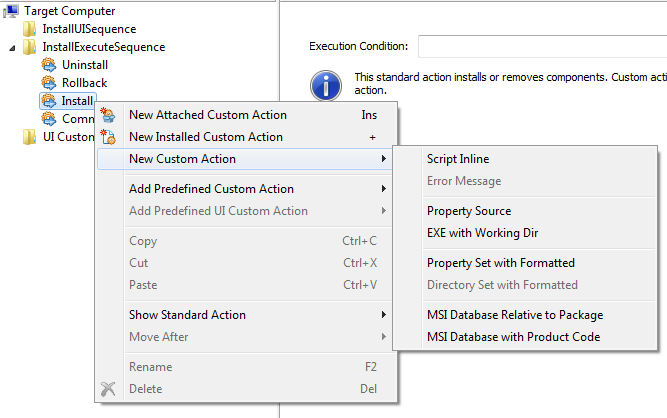667x418 pixels.
Task: Click the InstallUISequence folder icon
Action: coord(30,29)
